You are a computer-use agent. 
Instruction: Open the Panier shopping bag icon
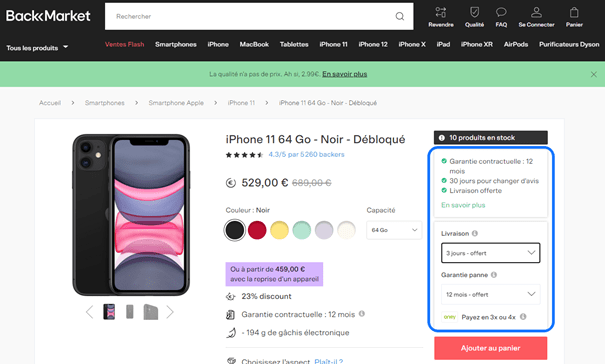tap(574, 12)
